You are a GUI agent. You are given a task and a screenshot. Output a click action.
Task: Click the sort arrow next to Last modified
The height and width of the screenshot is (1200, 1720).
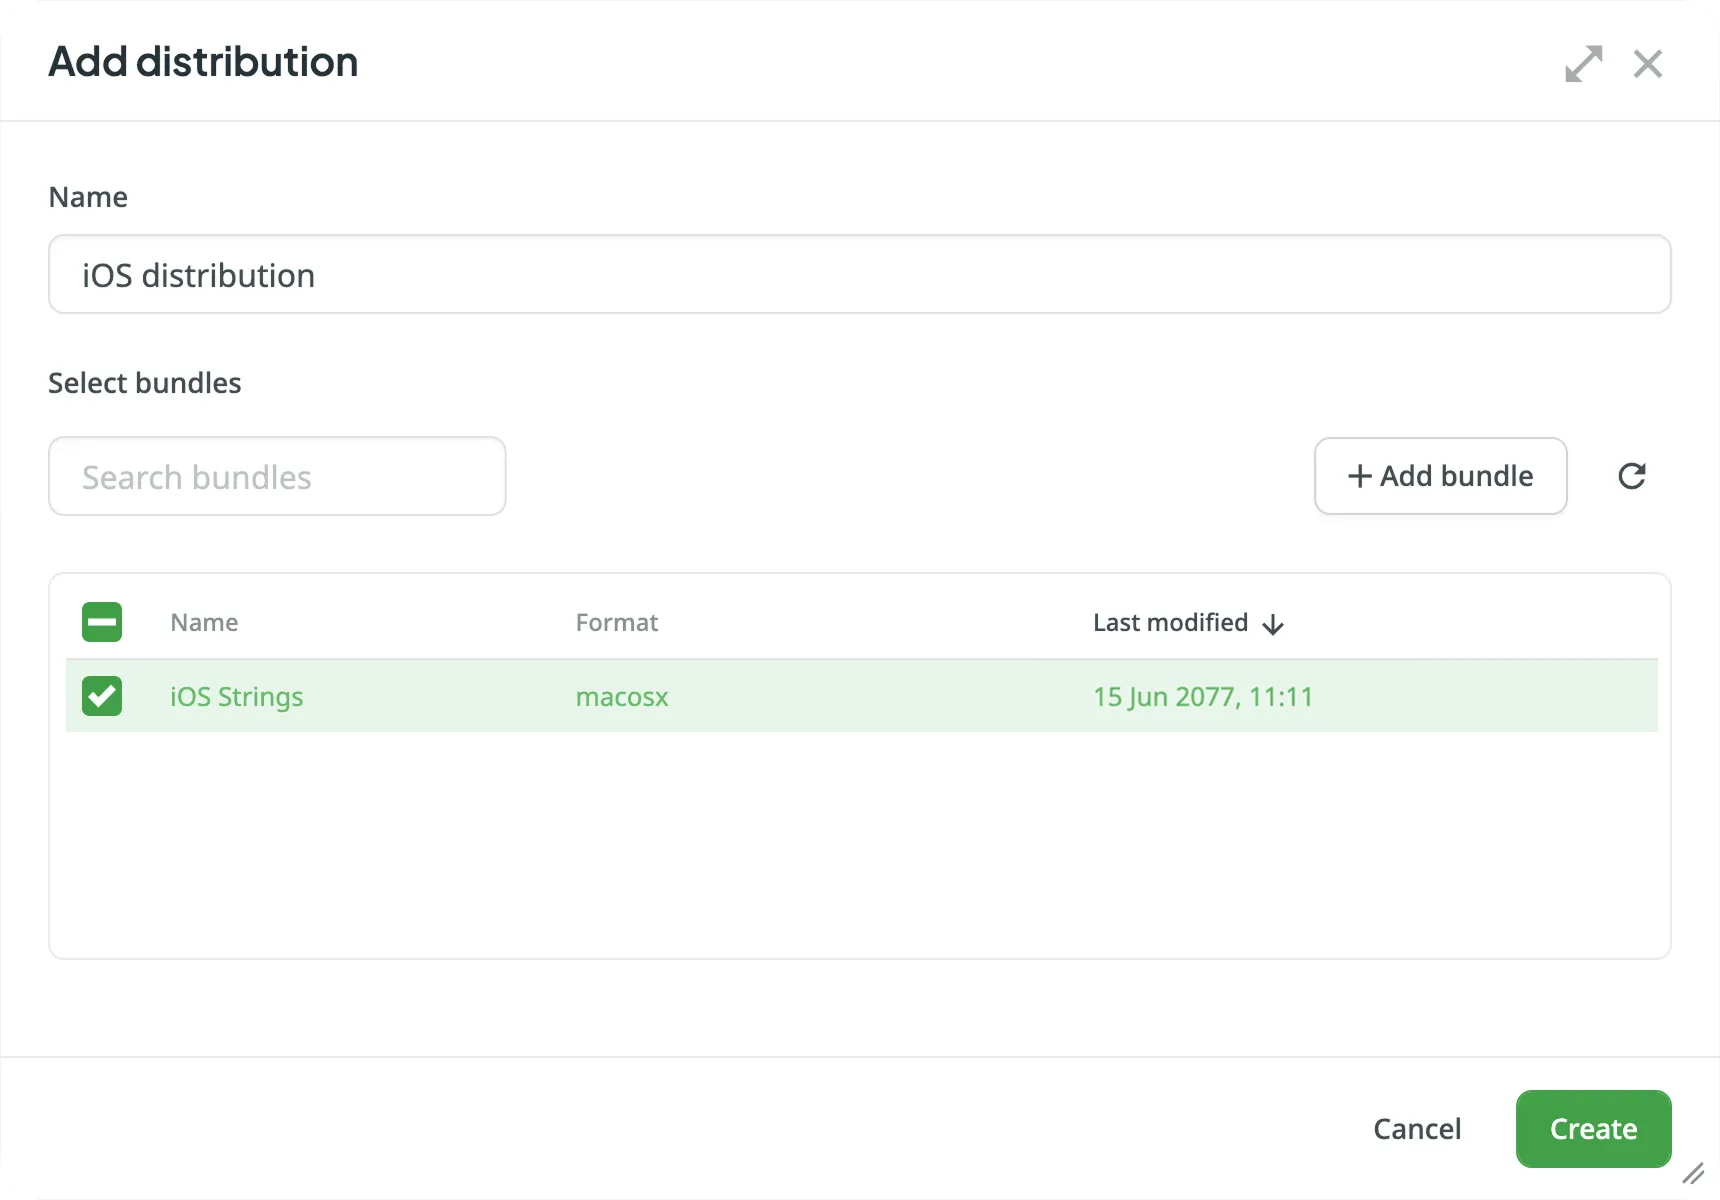pyautogui.click(x=1272, y=624)
